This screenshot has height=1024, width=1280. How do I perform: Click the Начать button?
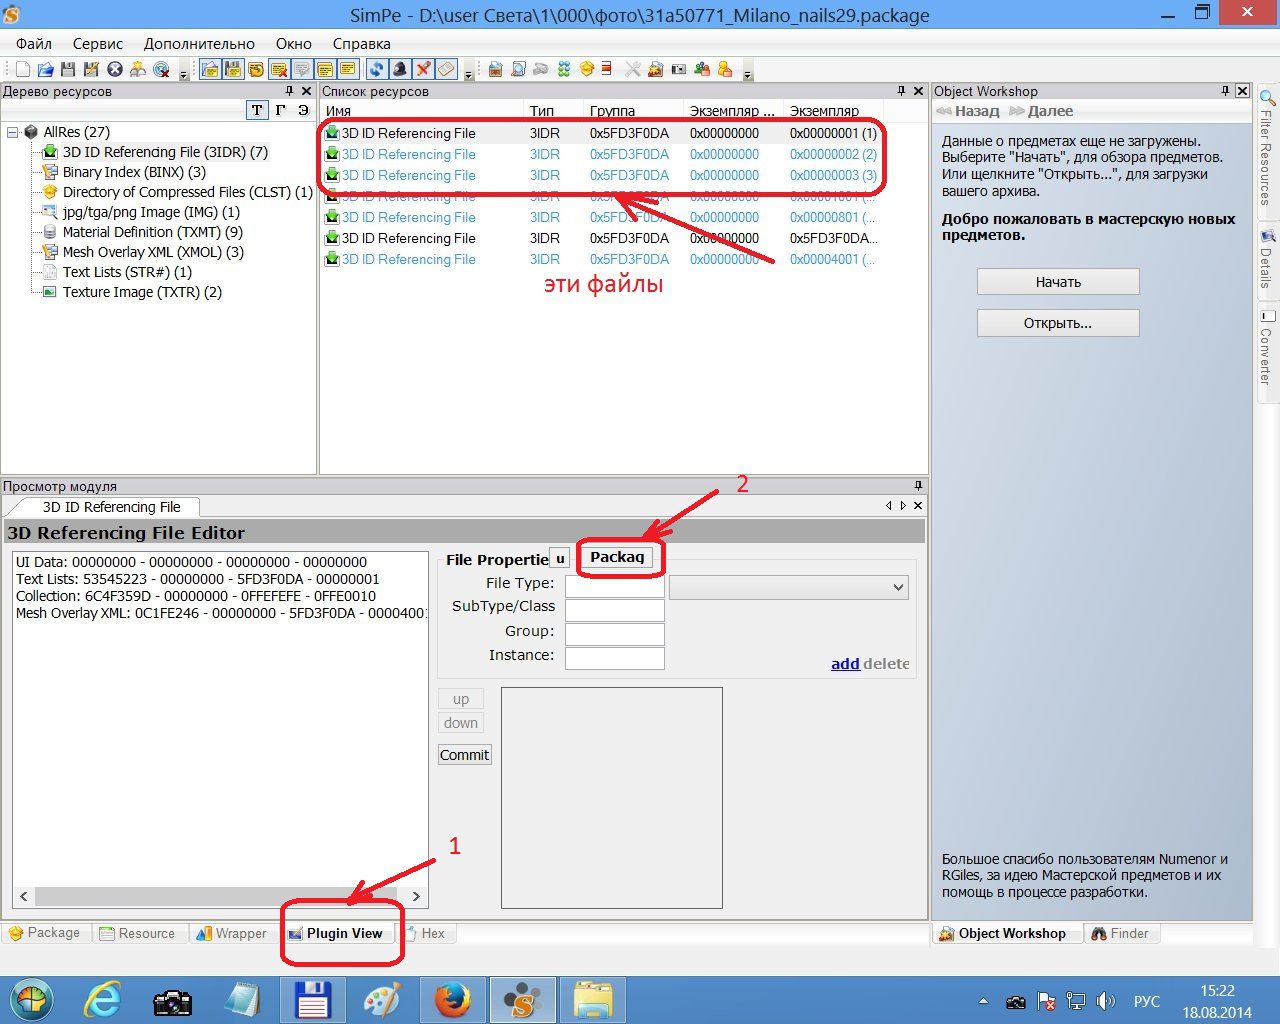point(1058,282)
